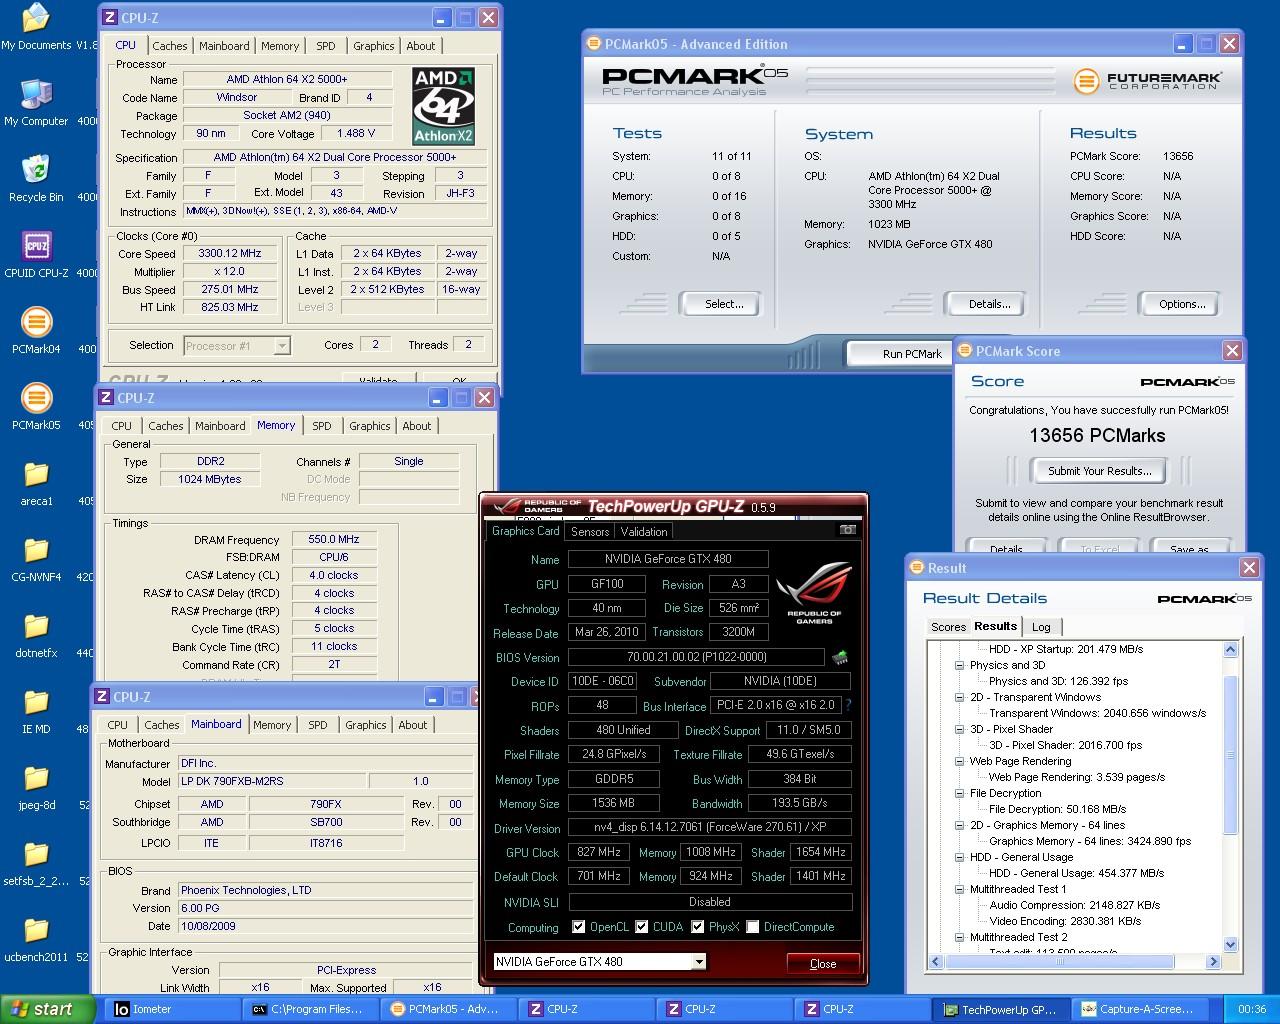The width and height of the screenshot is (1280, 1024).
Task: Click CPU-Z title bar icon in top window
Action: (x=110, y=18)
